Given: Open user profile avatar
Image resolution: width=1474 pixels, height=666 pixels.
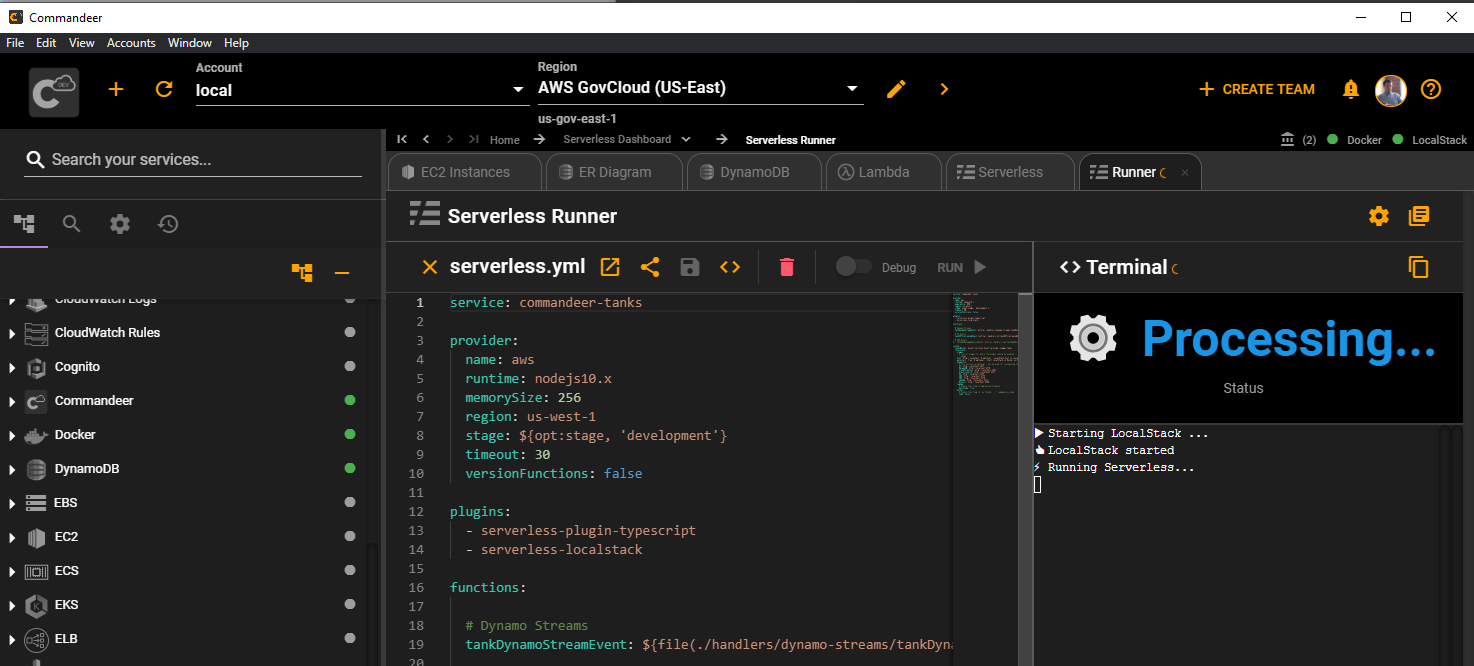Looking at the screenshot, I should [1391, 90].
